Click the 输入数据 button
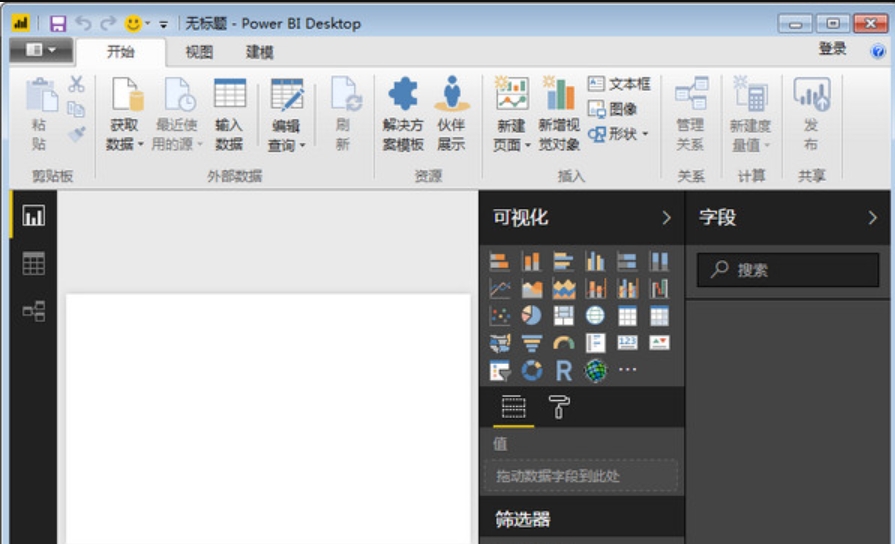This screenshot has height=544, width=895. pyautogui.click(x=229, y=114)
